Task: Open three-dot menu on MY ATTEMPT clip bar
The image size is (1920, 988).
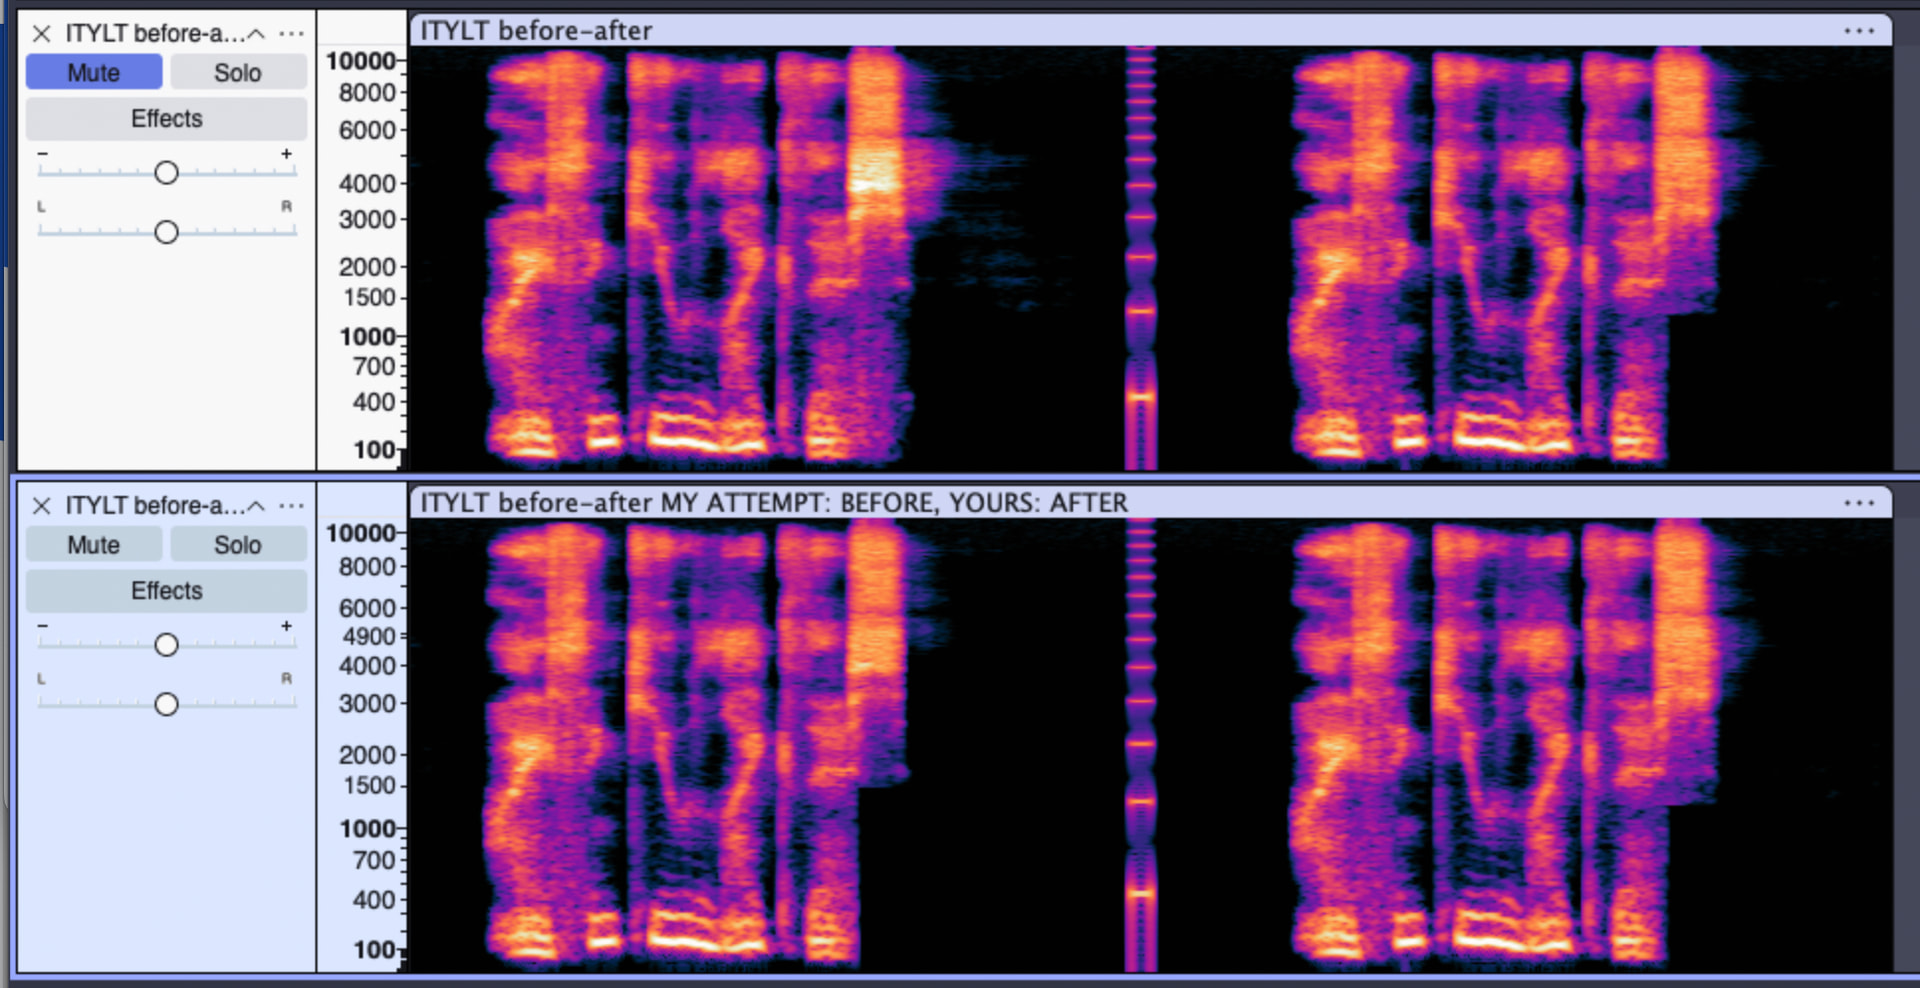Action: (1858, 503)
